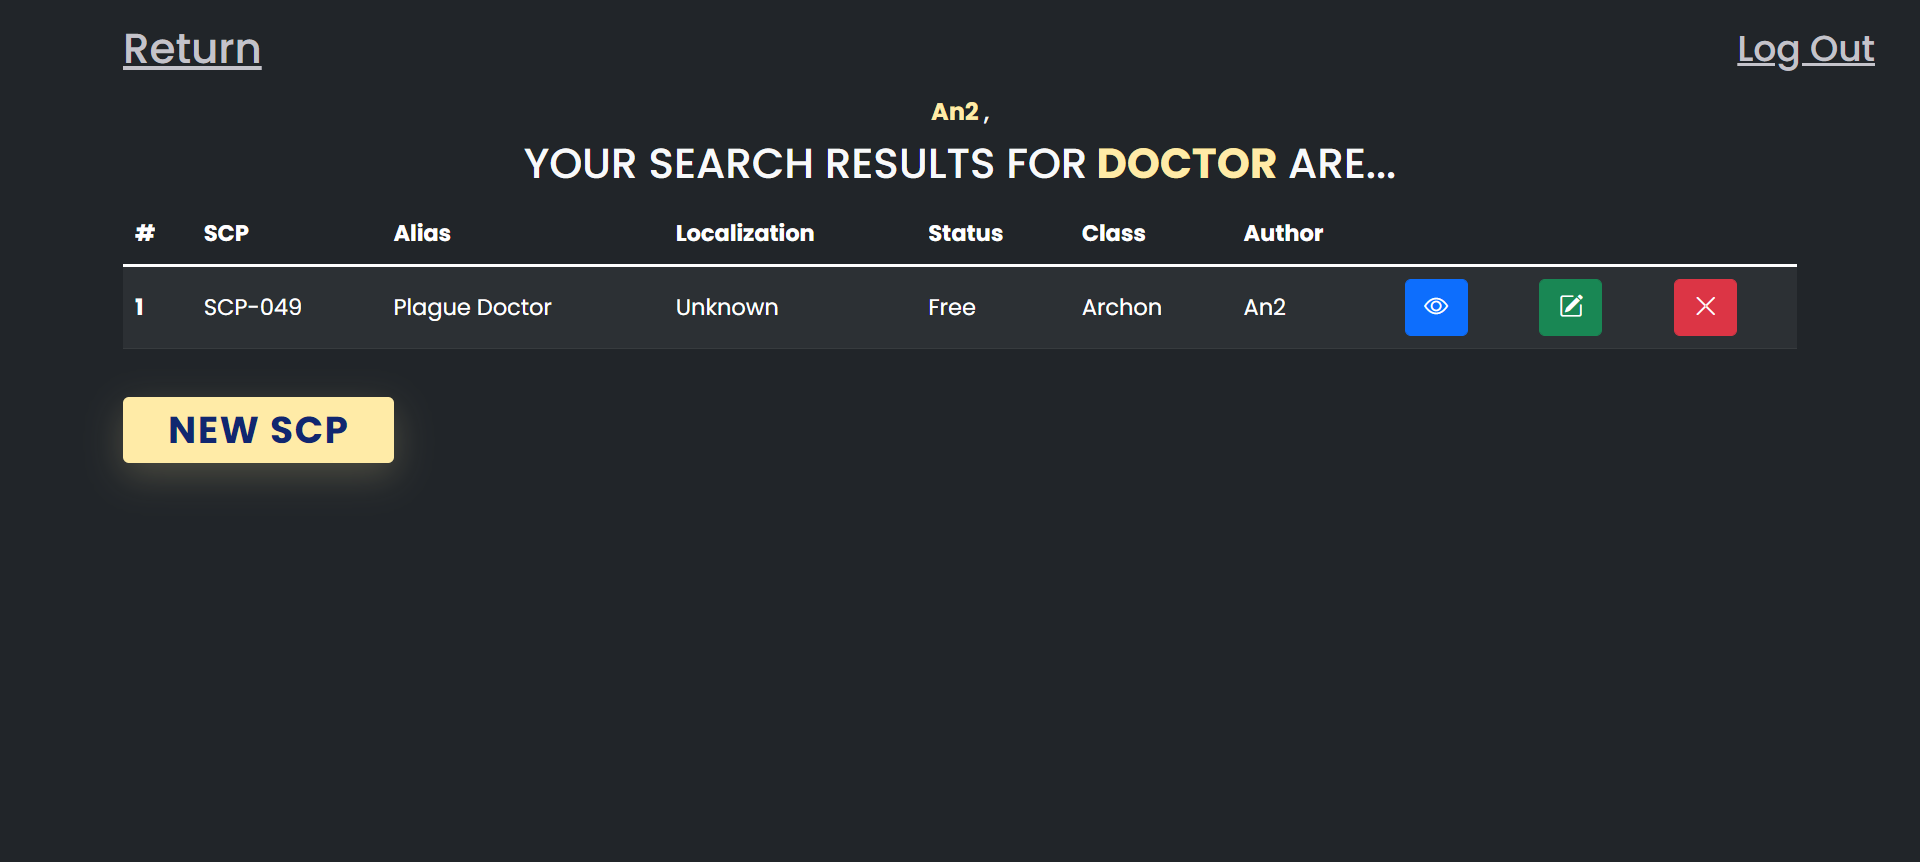Click the # column header

pos(145,233)
